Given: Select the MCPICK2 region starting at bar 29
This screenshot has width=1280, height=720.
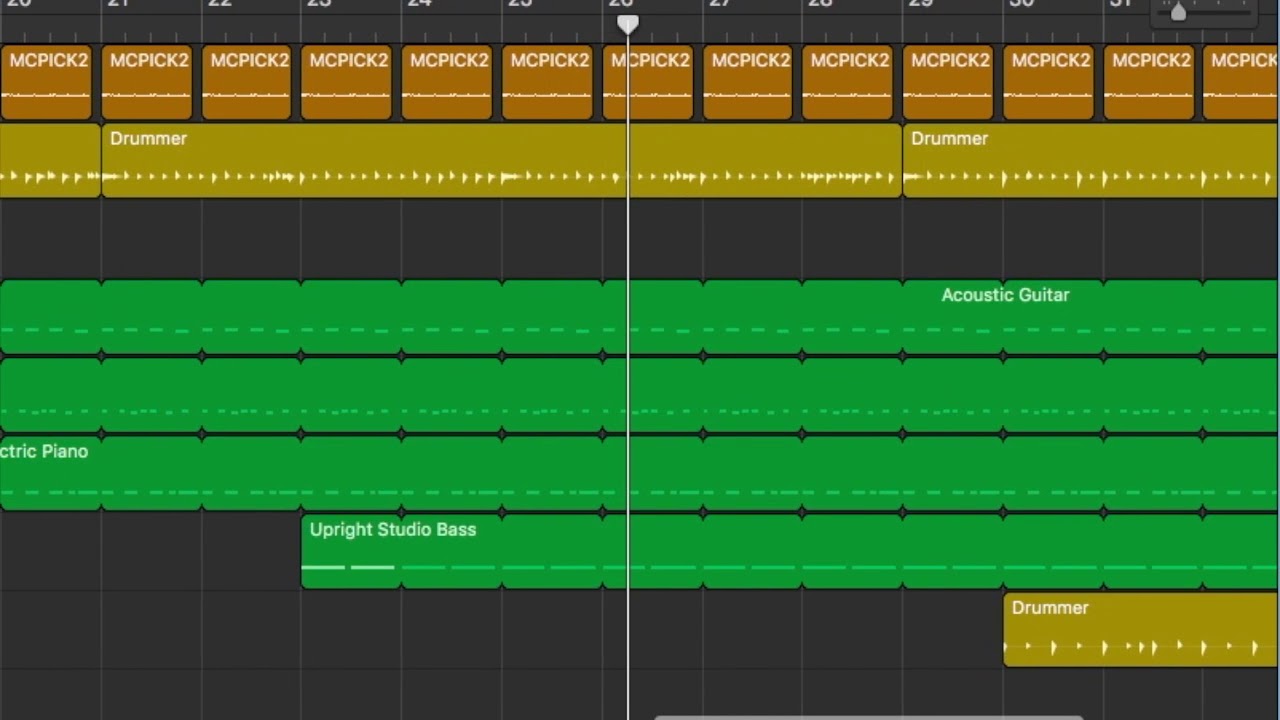Looking at the screenshot, I should point(948,82).
